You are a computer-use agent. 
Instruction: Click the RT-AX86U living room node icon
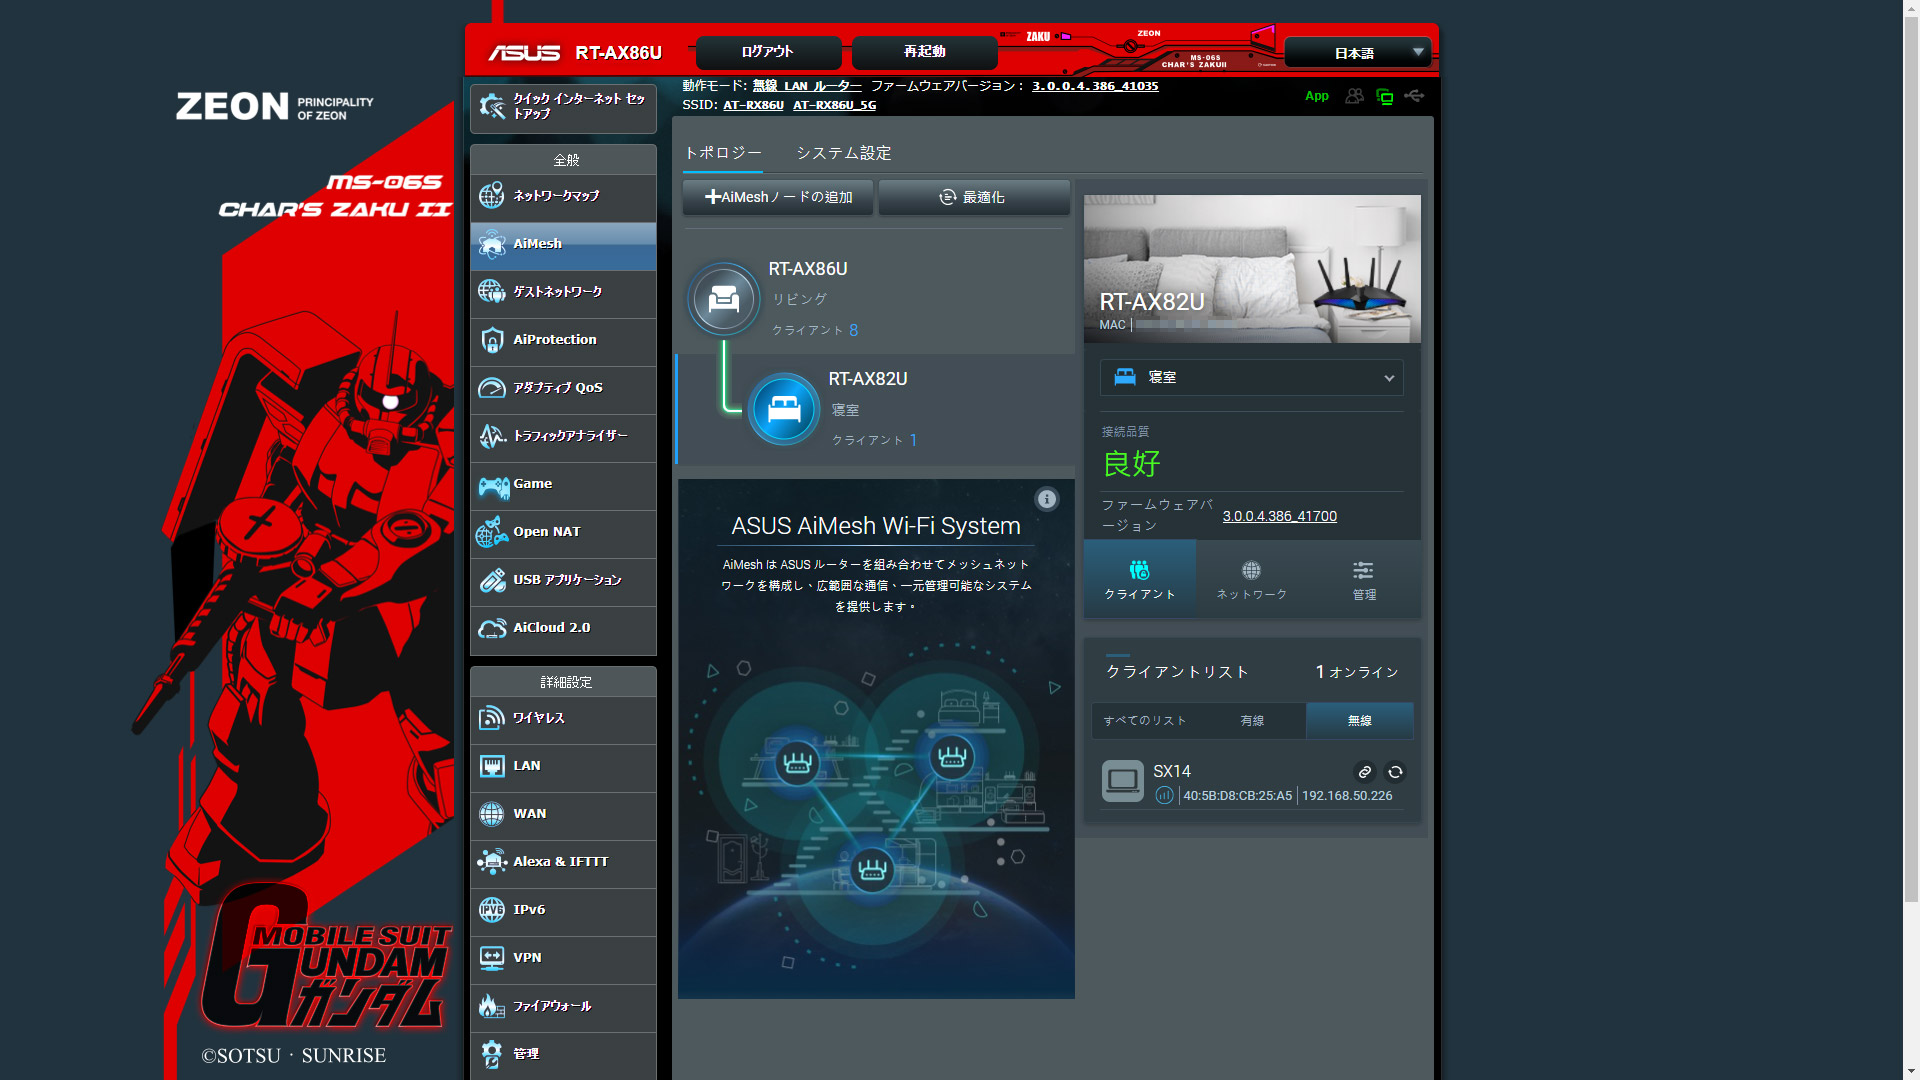click(723, 298)
